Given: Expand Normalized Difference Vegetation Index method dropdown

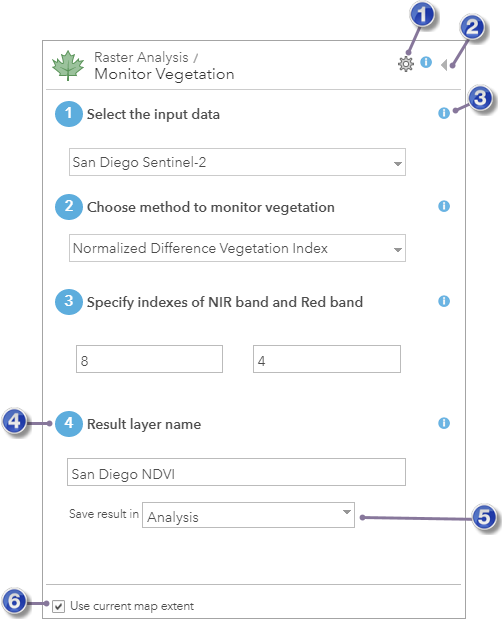Looking at the screenshot, I should [x=237, y=248].
